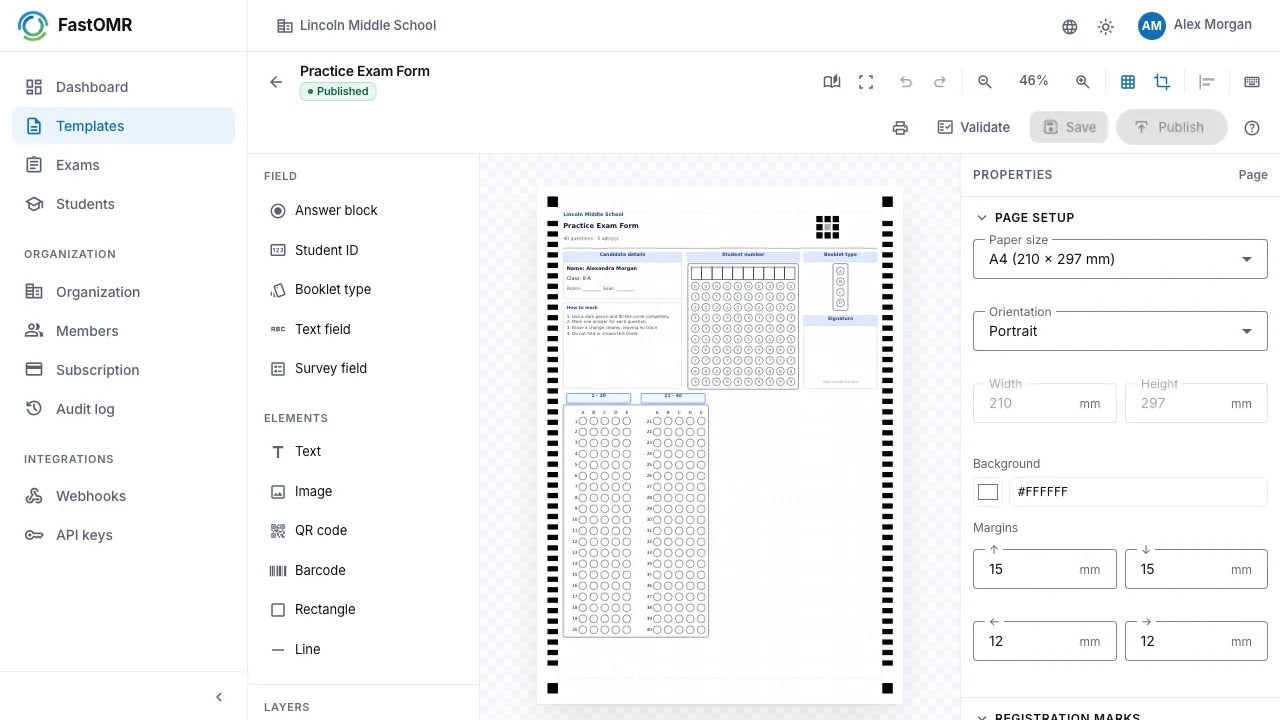Print the template

[900, 127]
